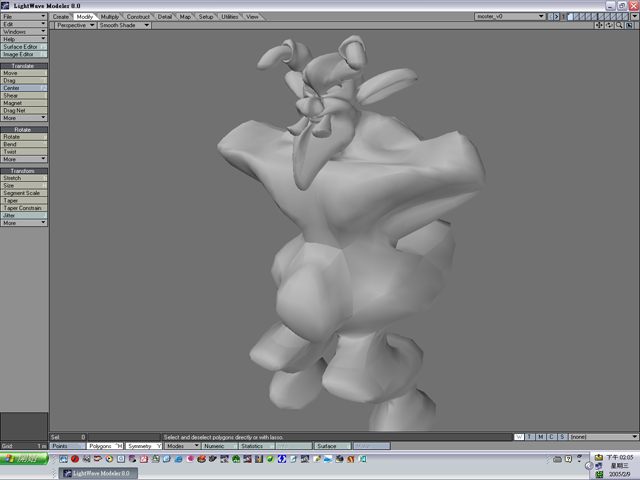Expand More under Translate section
Screen dimensions: 640x480
point(24,118)
